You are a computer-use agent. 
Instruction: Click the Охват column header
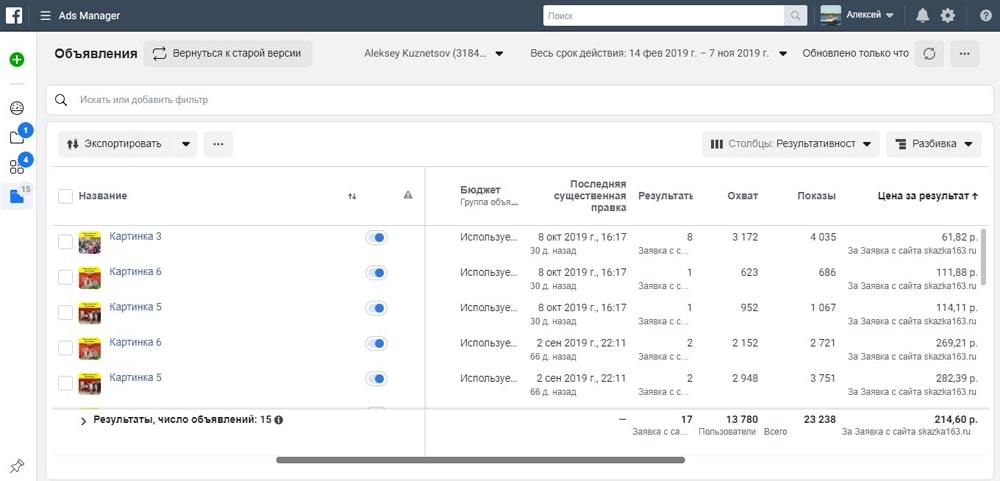click(742, 196)
